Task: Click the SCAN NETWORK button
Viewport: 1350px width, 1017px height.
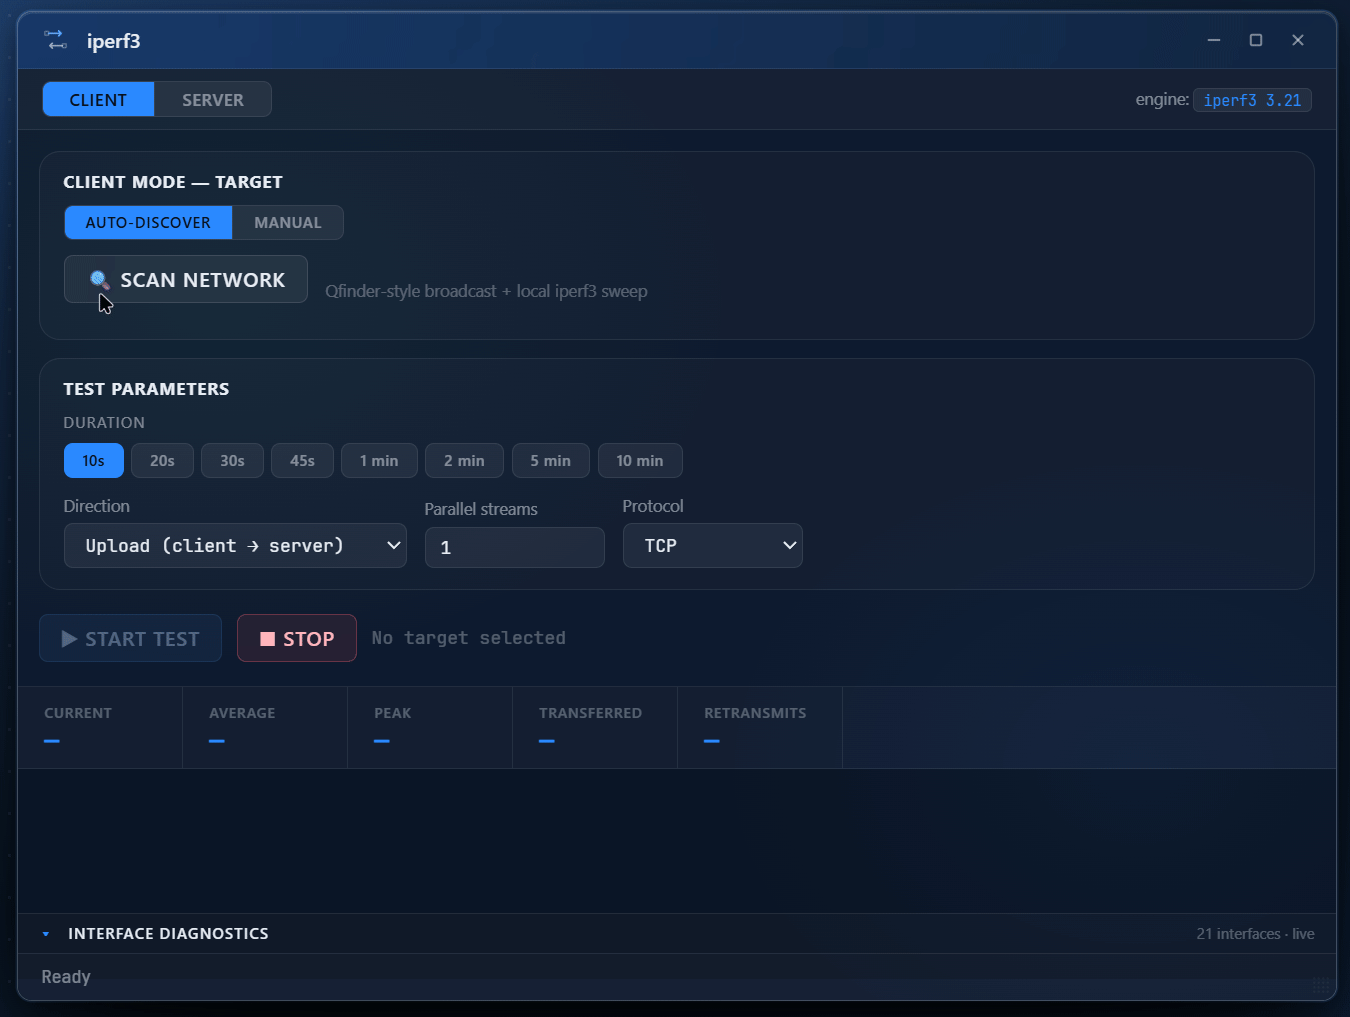Action: [x=186, y=279]
